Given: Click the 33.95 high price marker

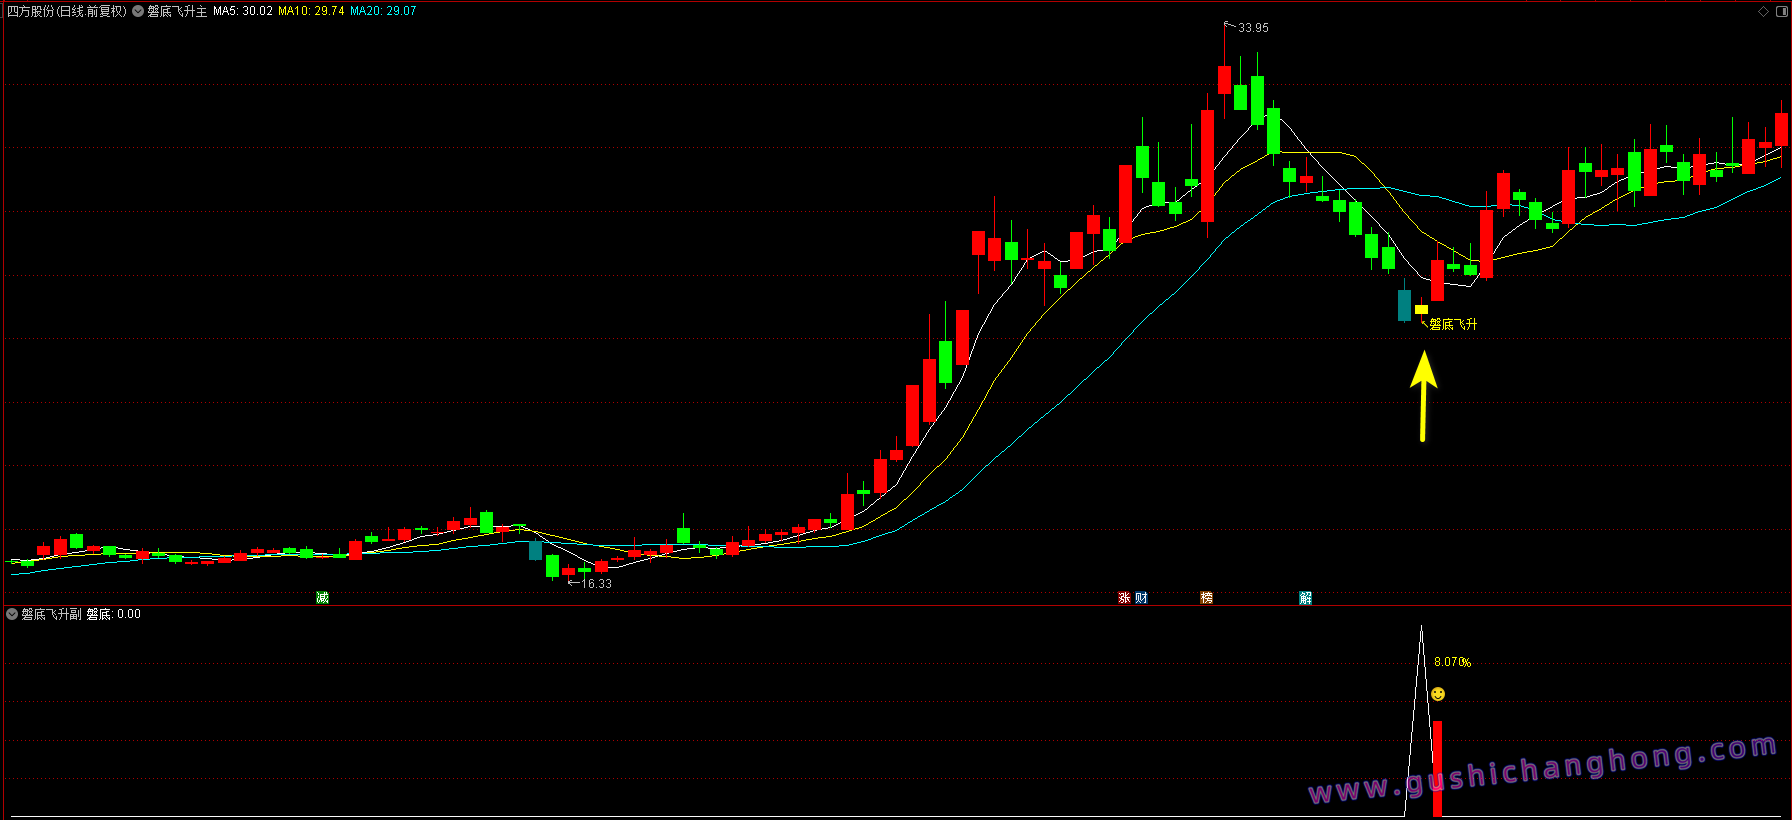Looking at the screenshot, I should pos(1252,28).
